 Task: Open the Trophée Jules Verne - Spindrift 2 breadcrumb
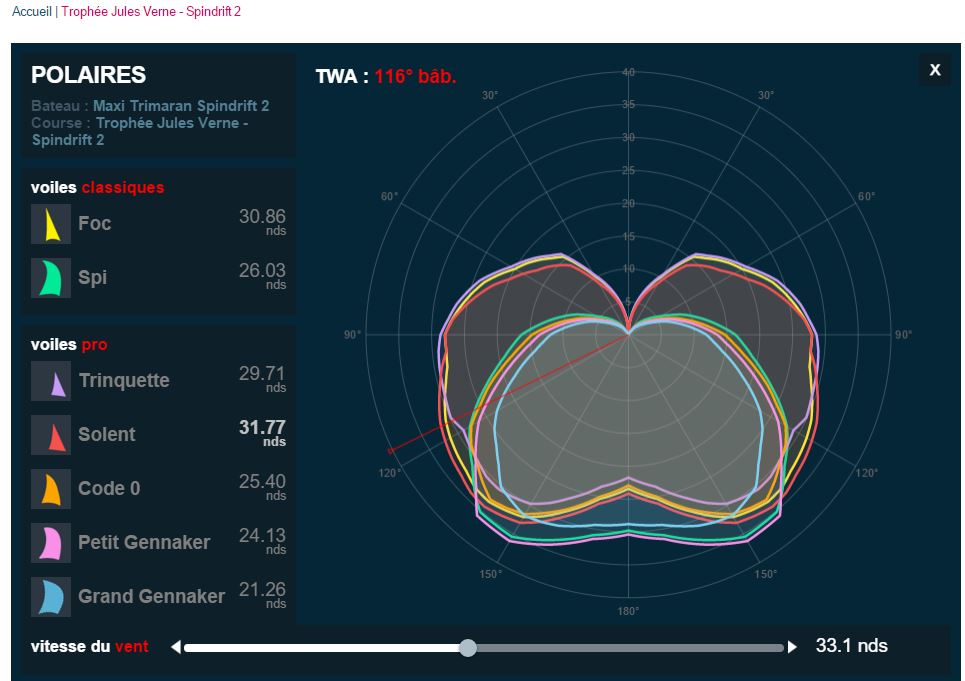click(x=151, y=12)
